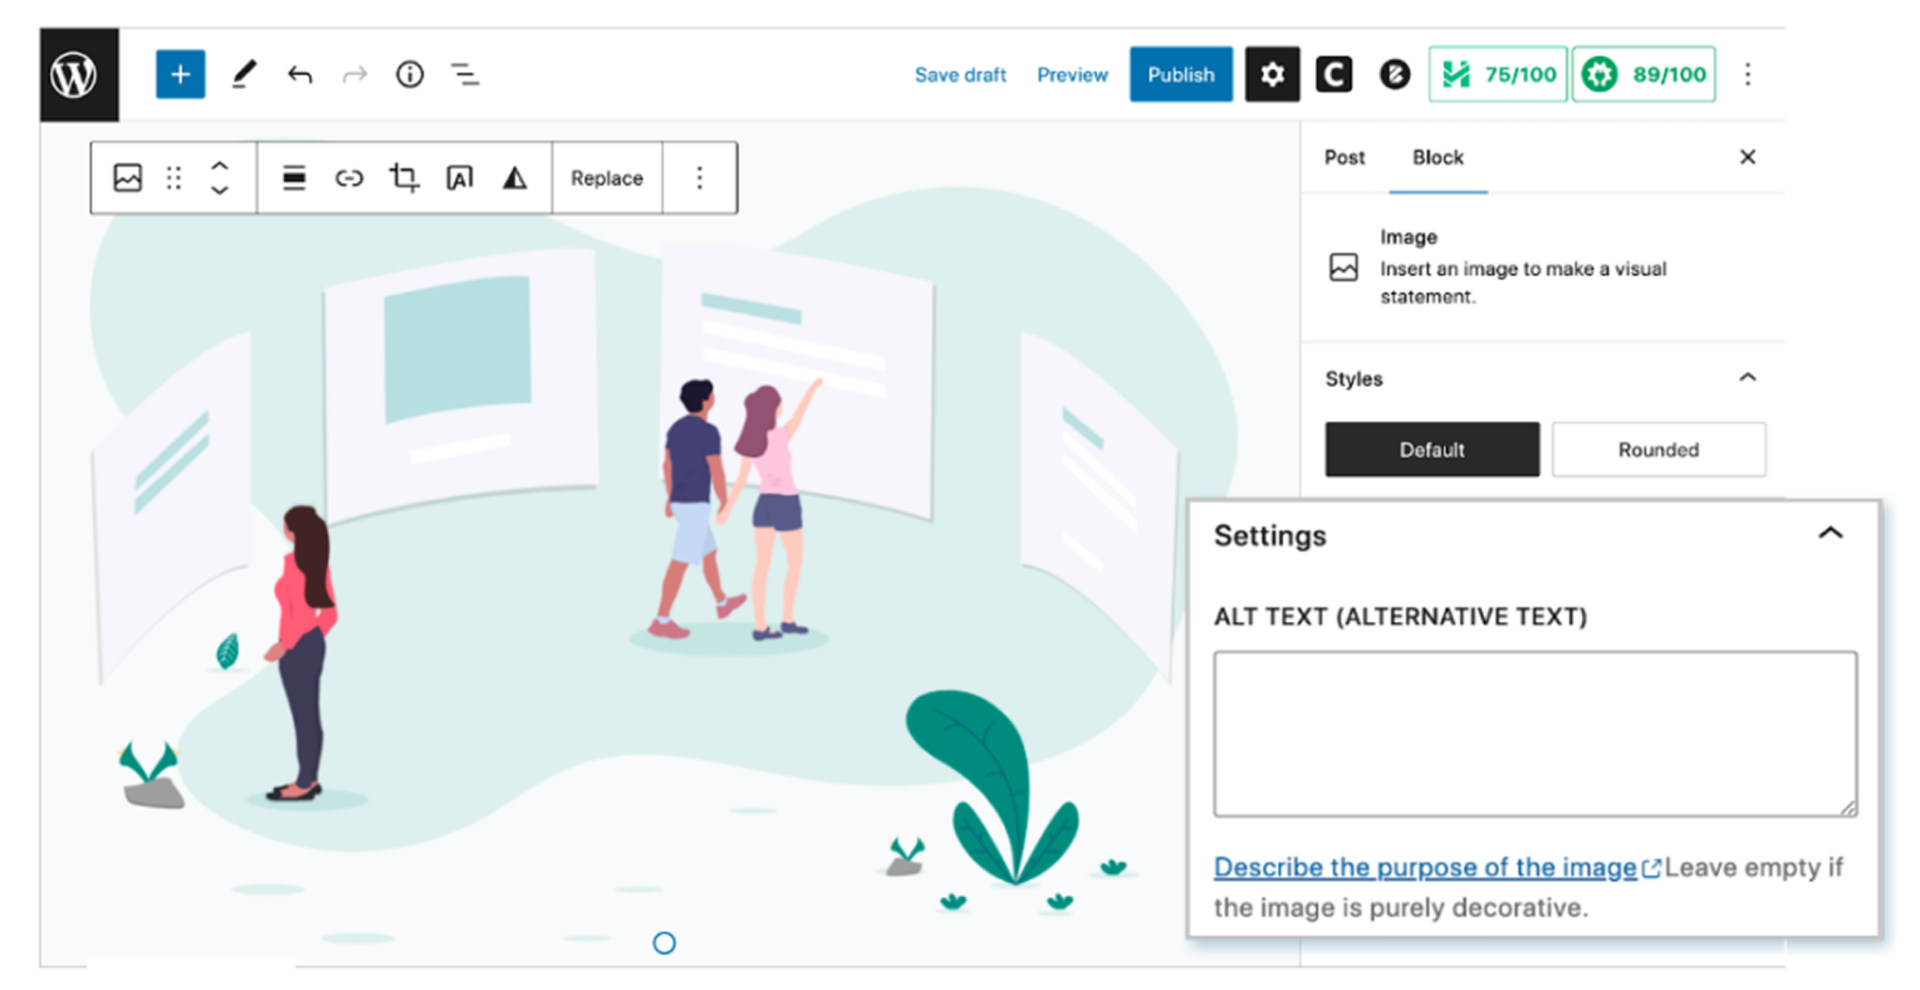Add text over image icon
Viewport: 1920px width, 990px height.
coord(459,178)
